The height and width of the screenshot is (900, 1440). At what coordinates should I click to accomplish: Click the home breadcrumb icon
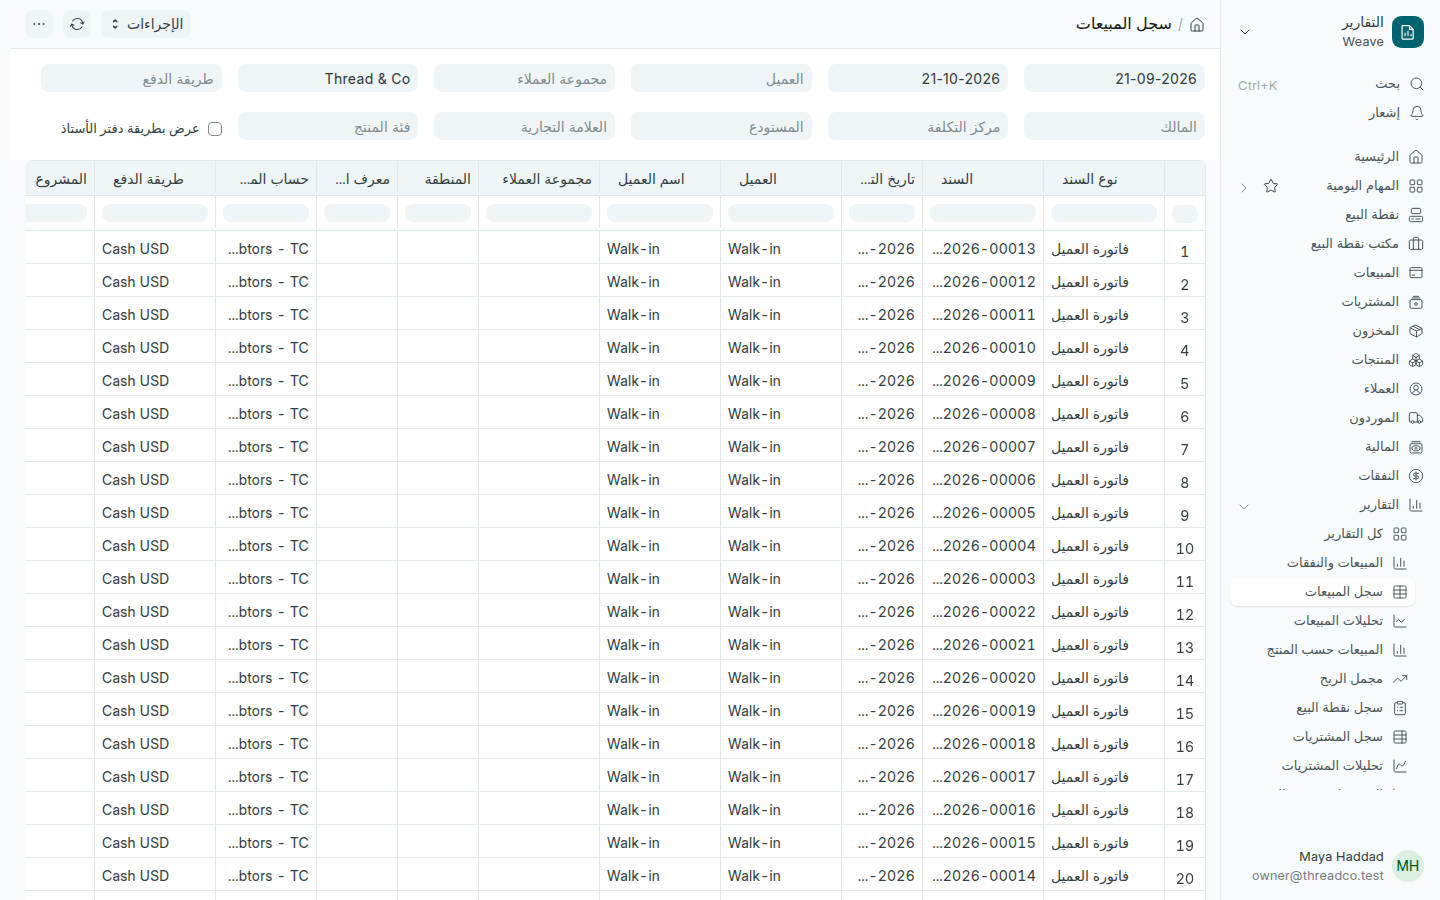1197,24
